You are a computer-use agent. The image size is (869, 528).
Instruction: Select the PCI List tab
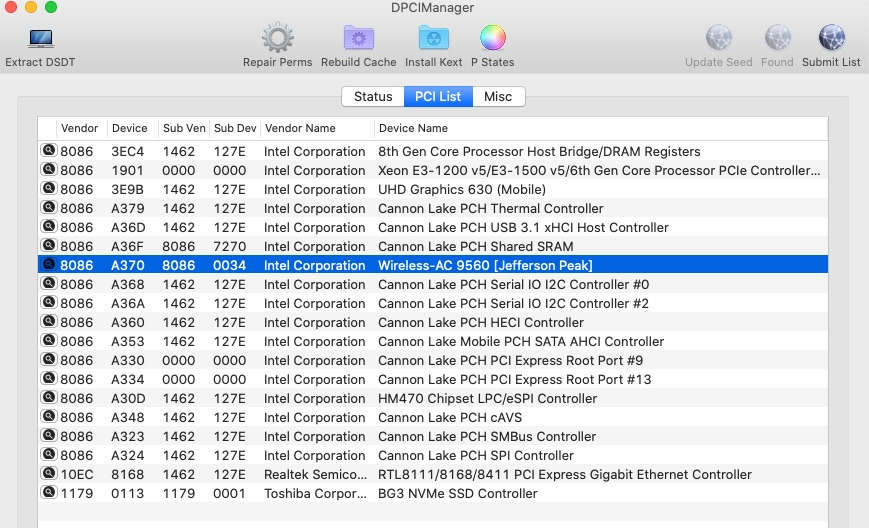(438, 97)
